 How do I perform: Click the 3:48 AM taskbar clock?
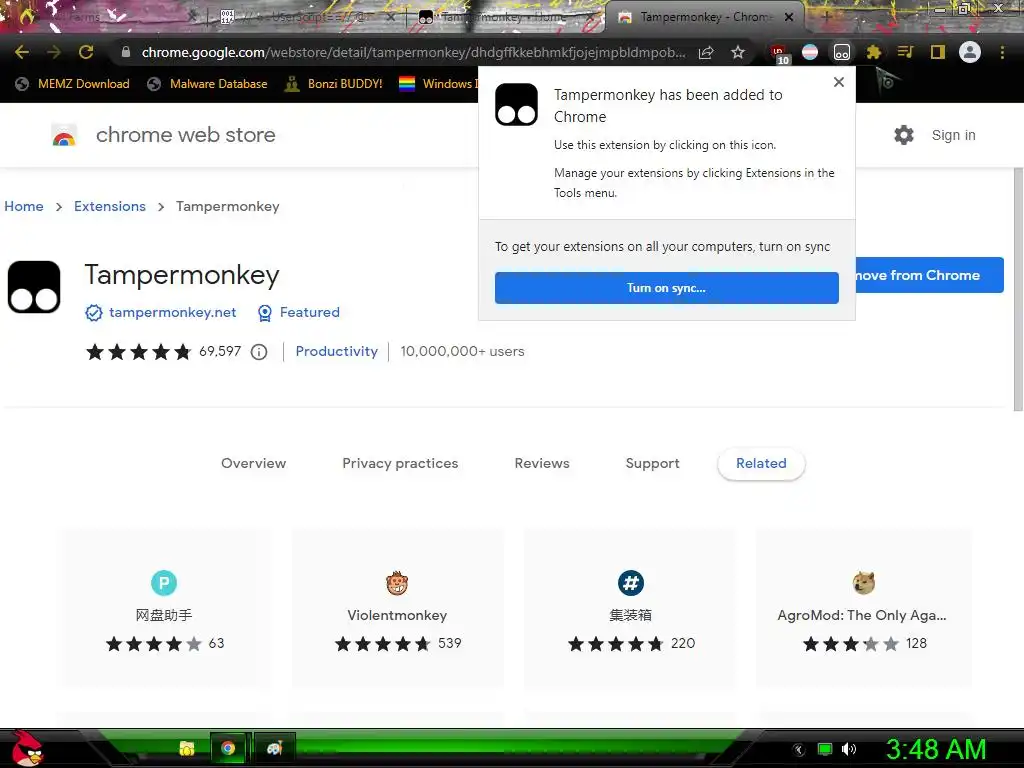click(936, 749)
